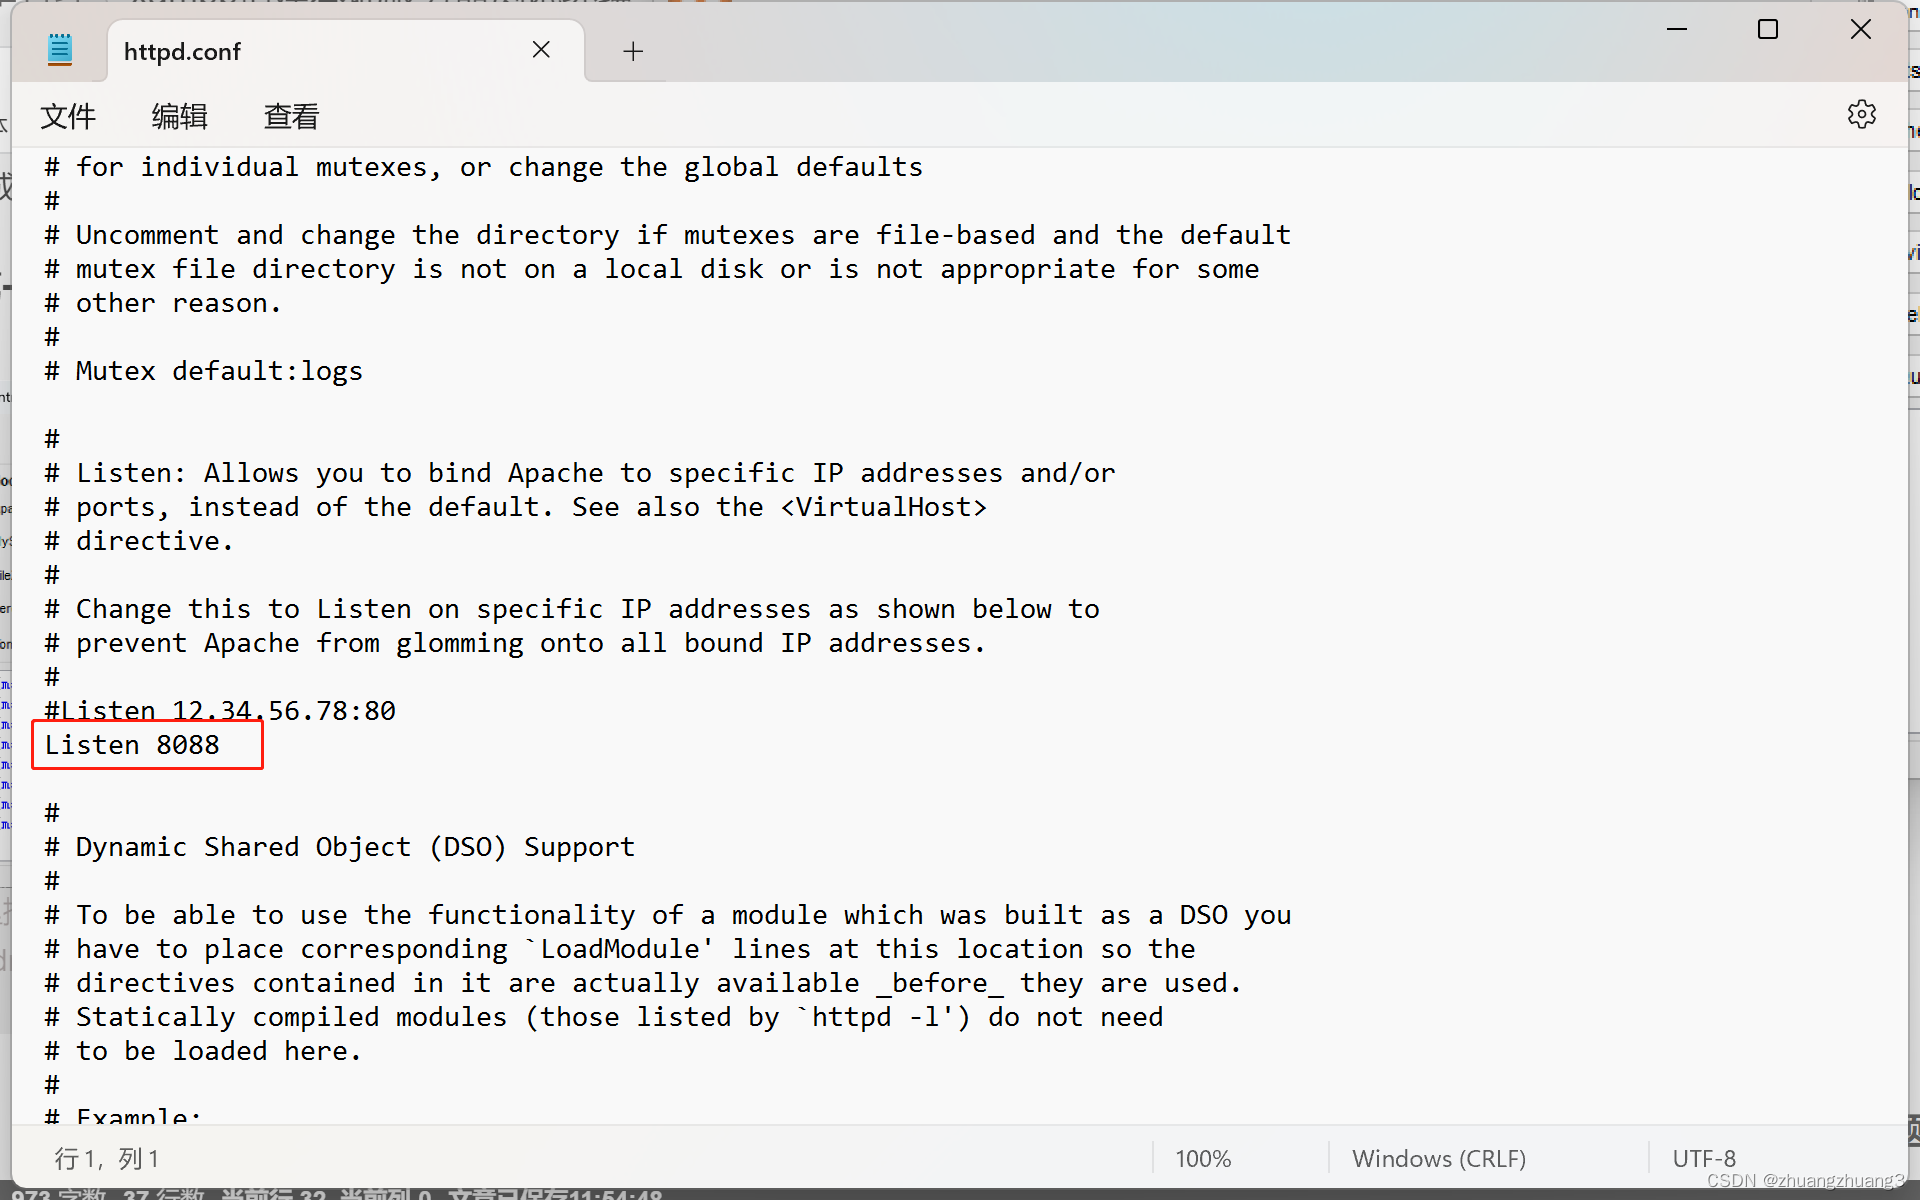Minimize the Notepad window

point(1677,30)
